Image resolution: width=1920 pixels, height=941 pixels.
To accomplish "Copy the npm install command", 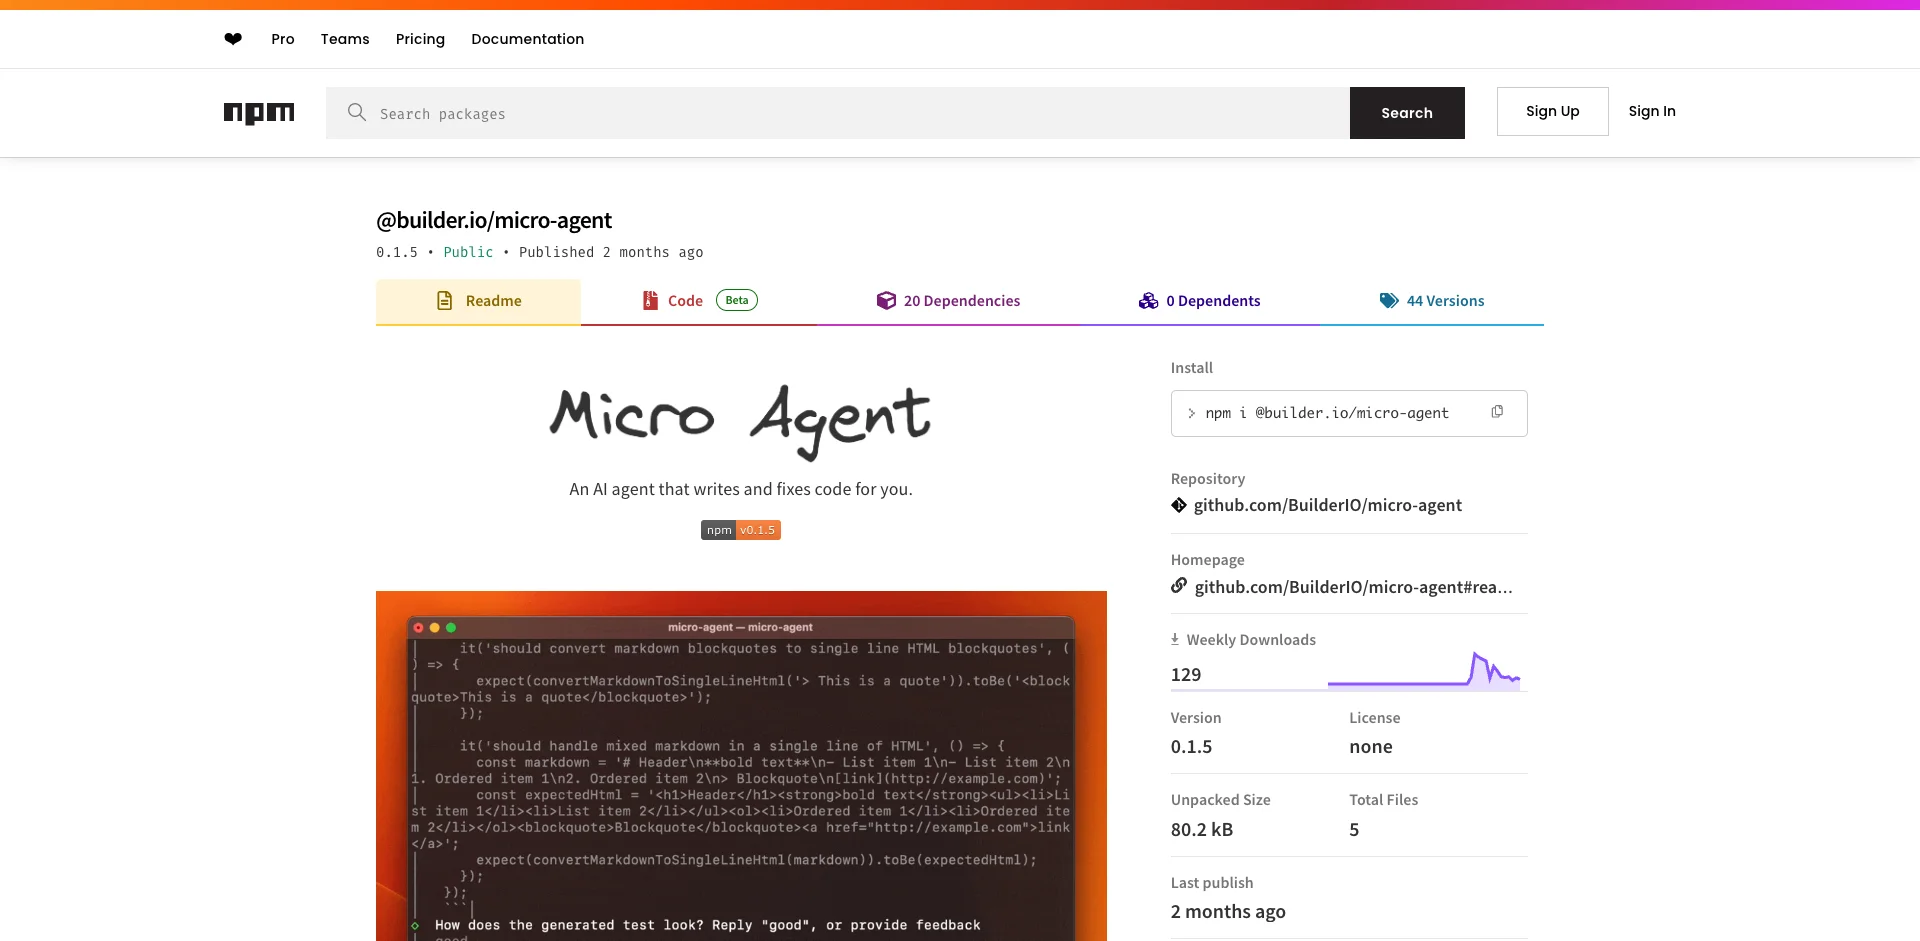I will (1497, 412).
